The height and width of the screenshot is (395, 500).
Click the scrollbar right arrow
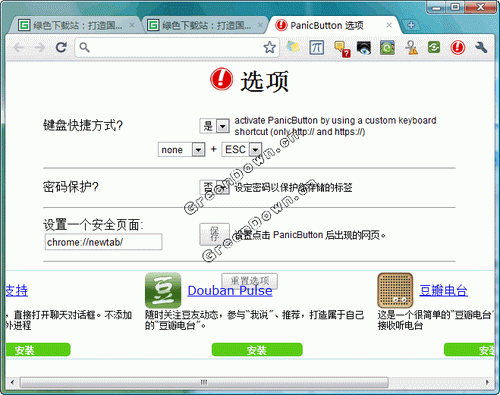tap(488, 382)
